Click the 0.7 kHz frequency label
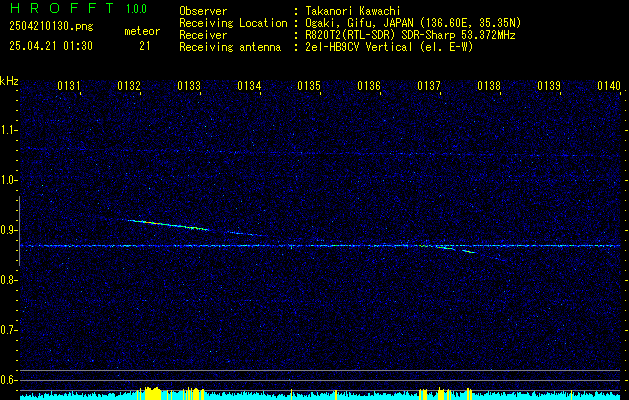The height and width of the screenshot is (400, 629). (x=8, y=330)
